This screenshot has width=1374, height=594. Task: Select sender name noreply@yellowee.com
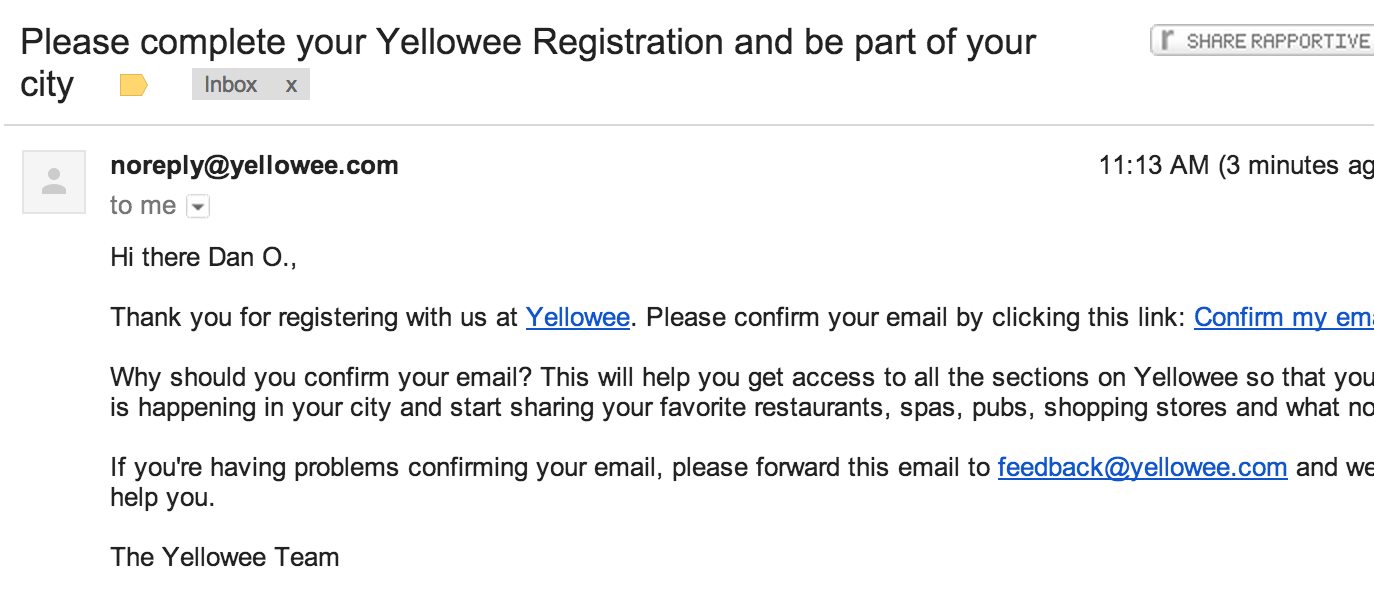coord(254,166)
